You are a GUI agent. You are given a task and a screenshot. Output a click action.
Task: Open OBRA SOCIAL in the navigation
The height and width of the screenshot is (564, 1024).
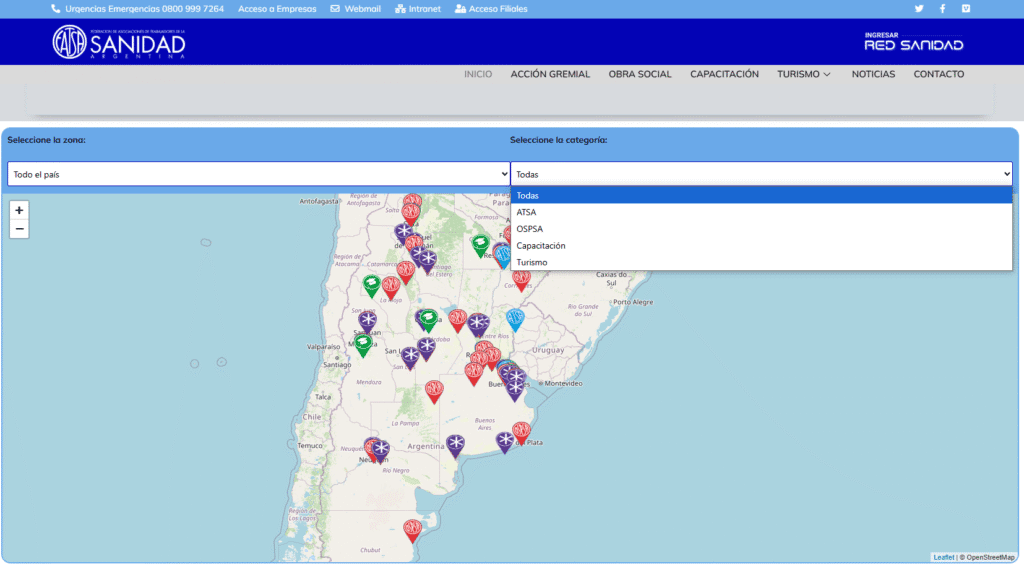coord(640,74)
